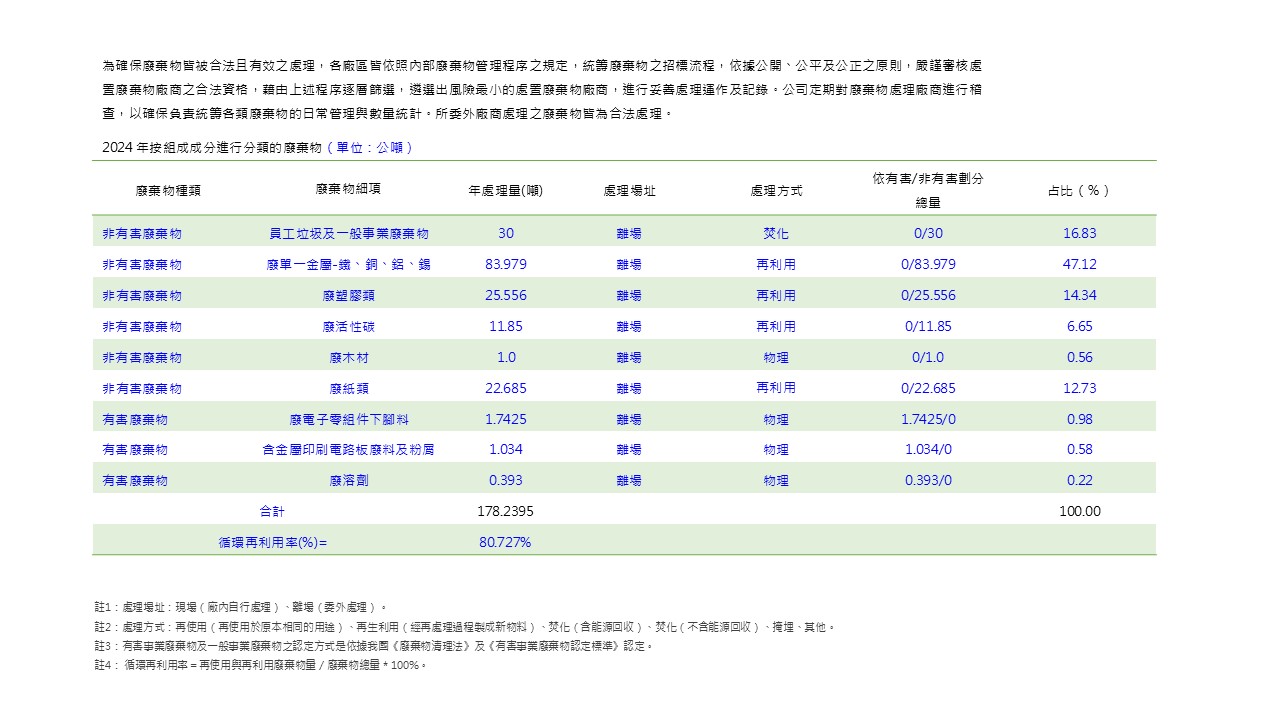This screenshot has height=720, width=1280.
Task: Click the 廢塑膠類 cell
Action: [x=348, y=296]
